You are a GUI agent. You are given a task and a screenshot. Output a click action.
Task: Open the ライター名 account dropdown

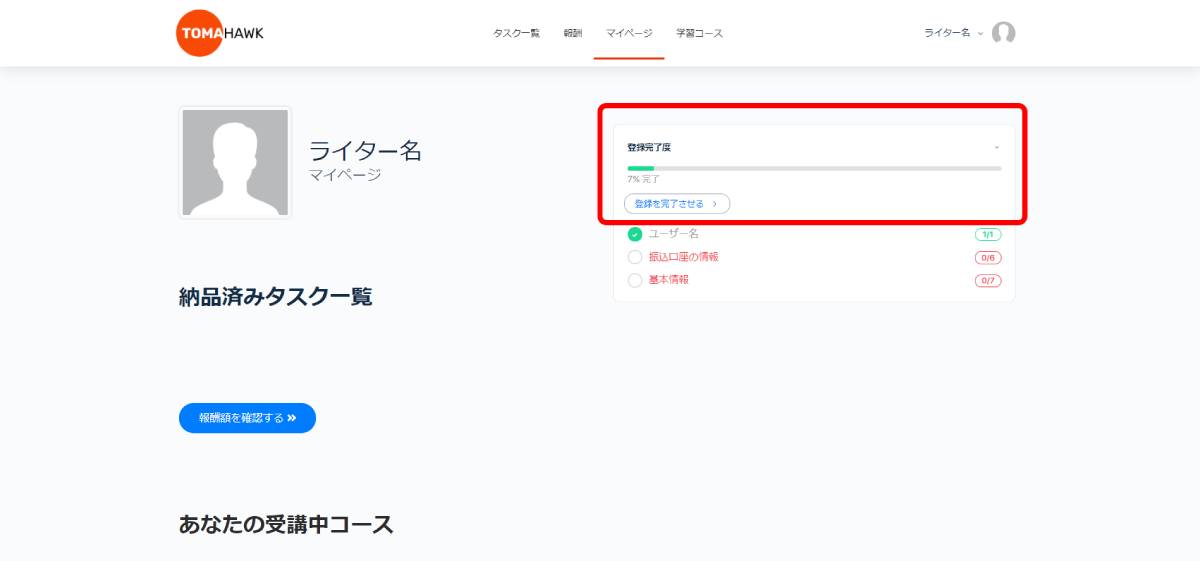952,33
